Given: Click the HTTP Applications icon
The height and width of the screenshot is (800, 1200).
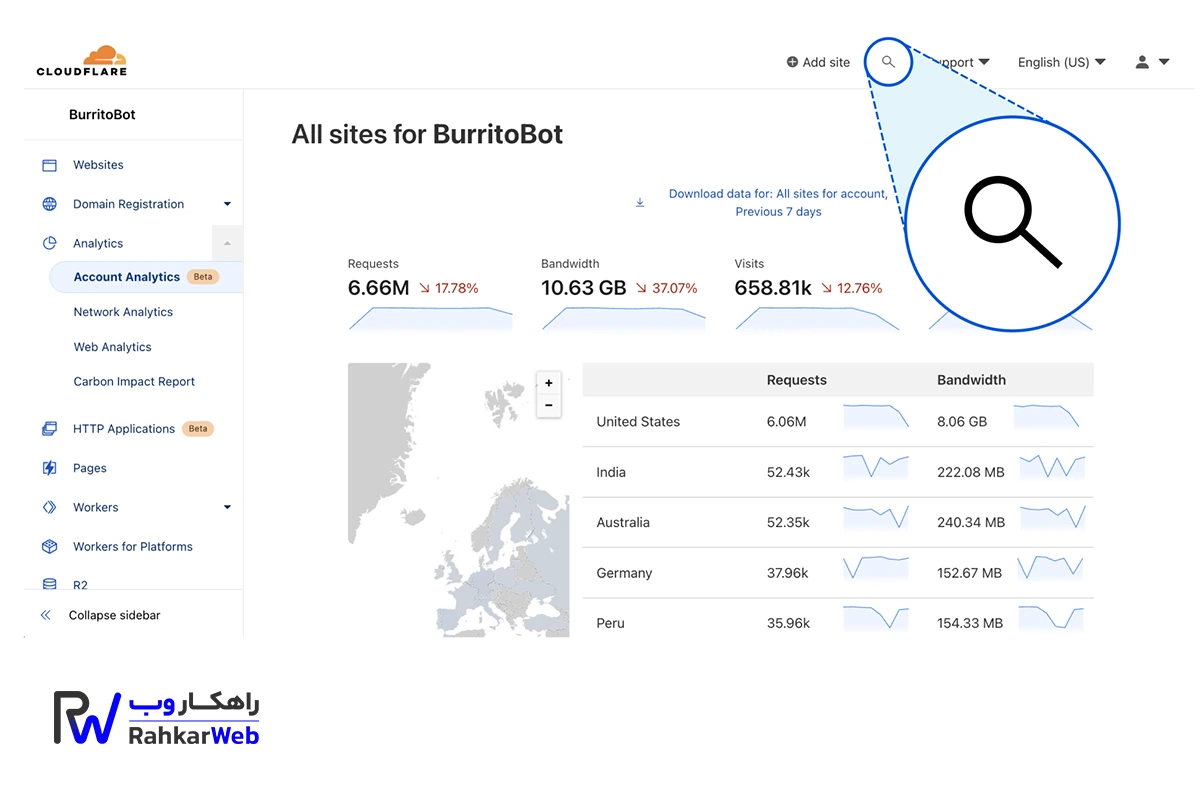Looking at the screenshot, I should [49, 429].
